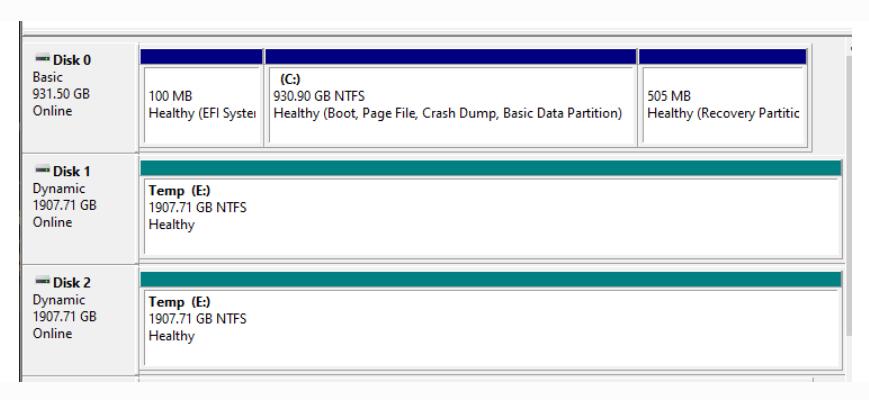Select the 100 MB EFI System partition

(202, 104)
